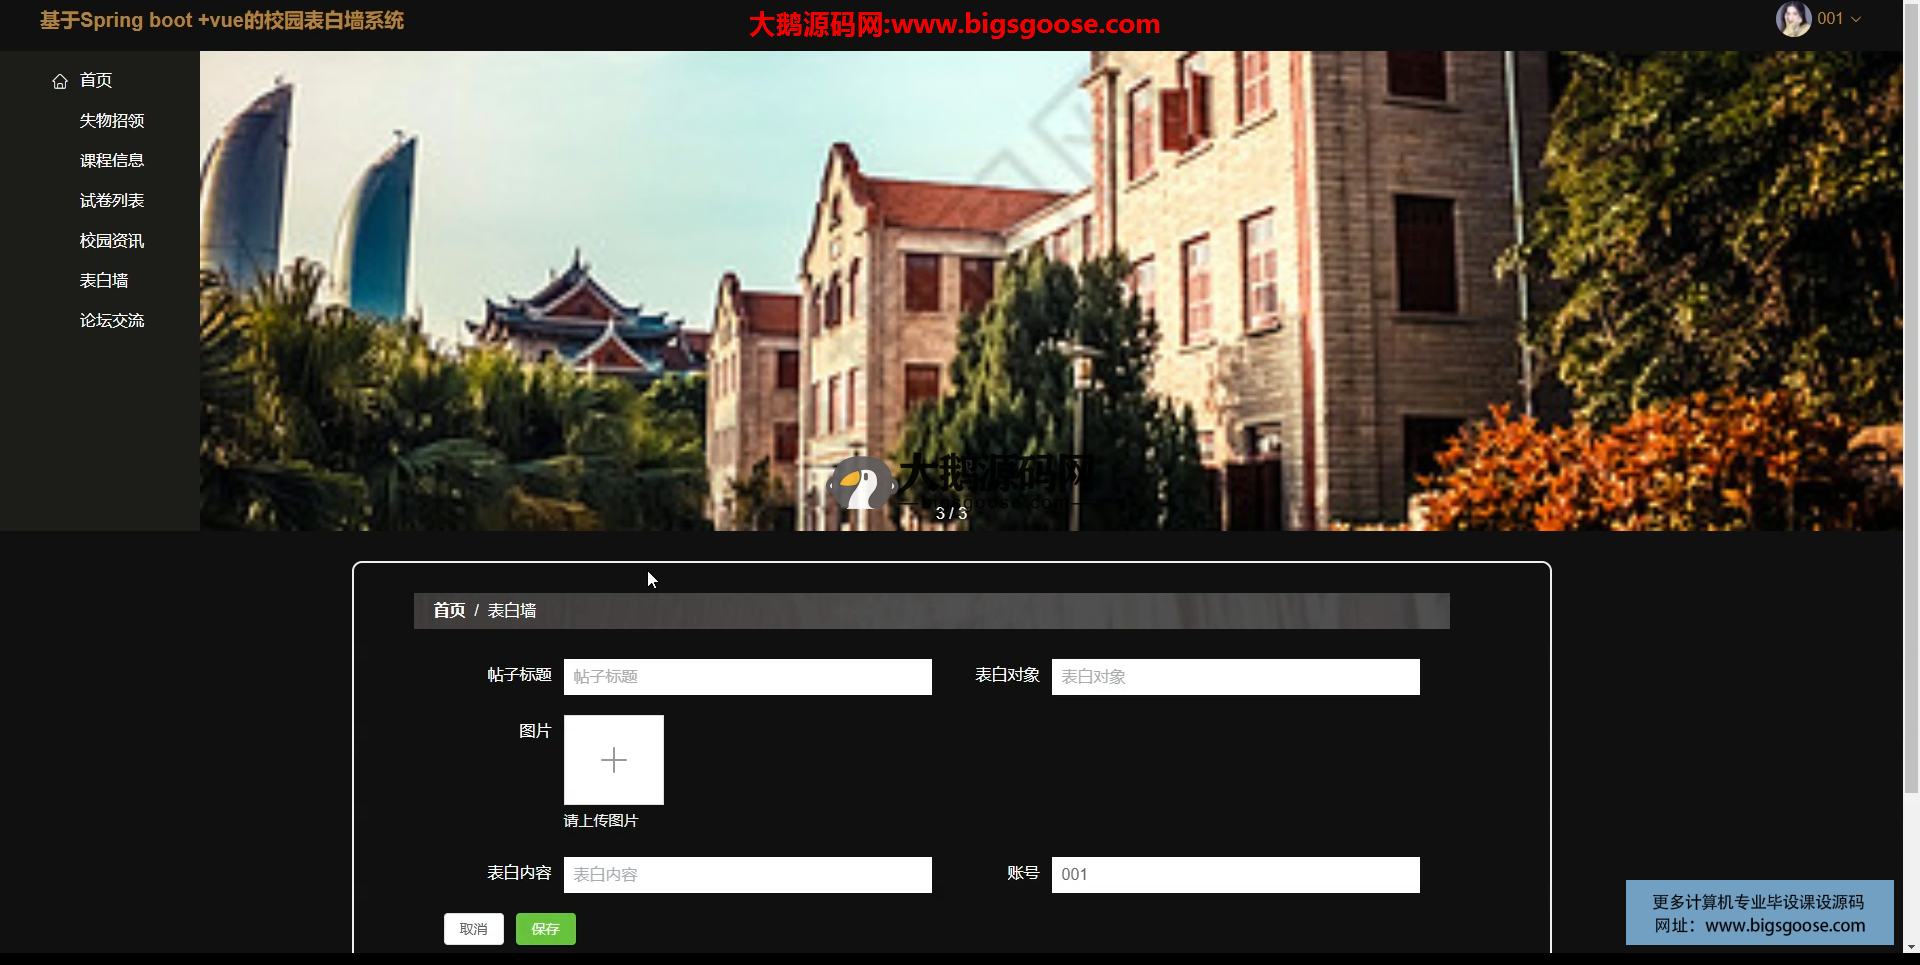Viewport: 1920px width, 965px height.
Task: Navigate to 论坛交流 in the sidebar
Action: (x=112, y=321)
